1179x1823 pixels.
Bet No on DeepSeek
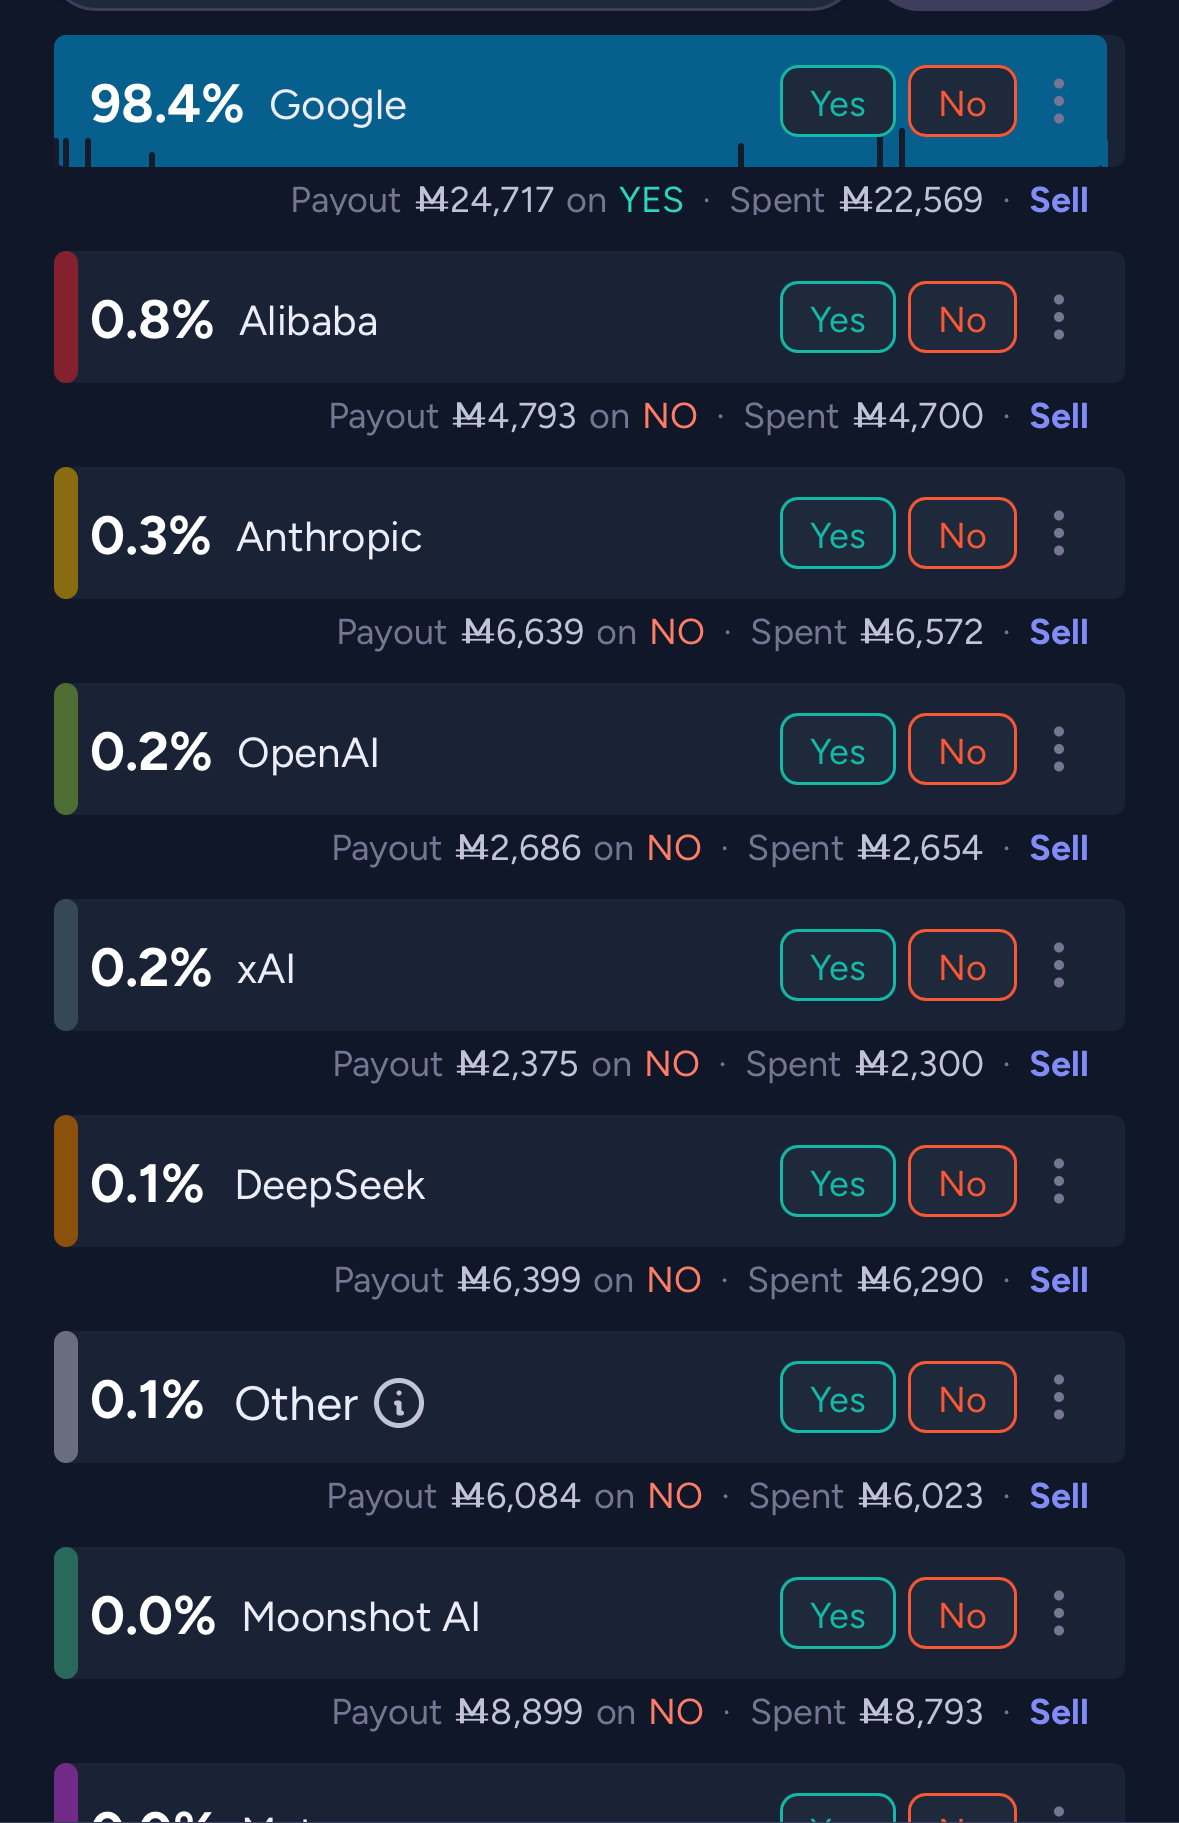pyautogui.click(x=962, y=1182)
